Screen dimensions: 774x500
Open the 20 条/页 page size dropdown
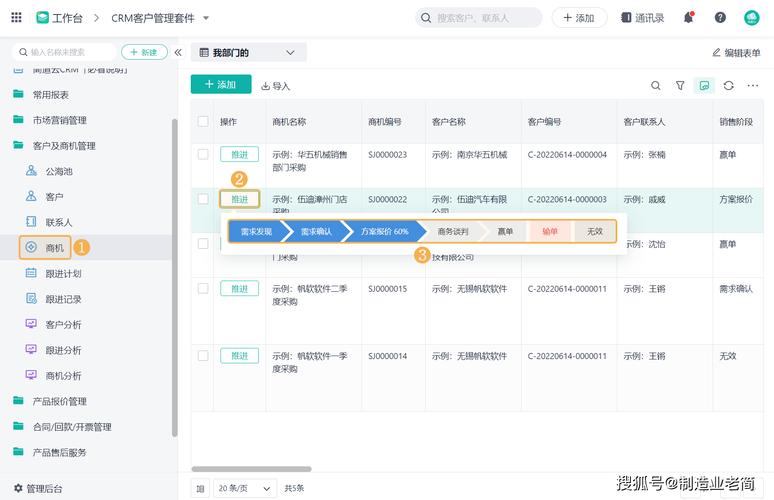click(245, 488)
